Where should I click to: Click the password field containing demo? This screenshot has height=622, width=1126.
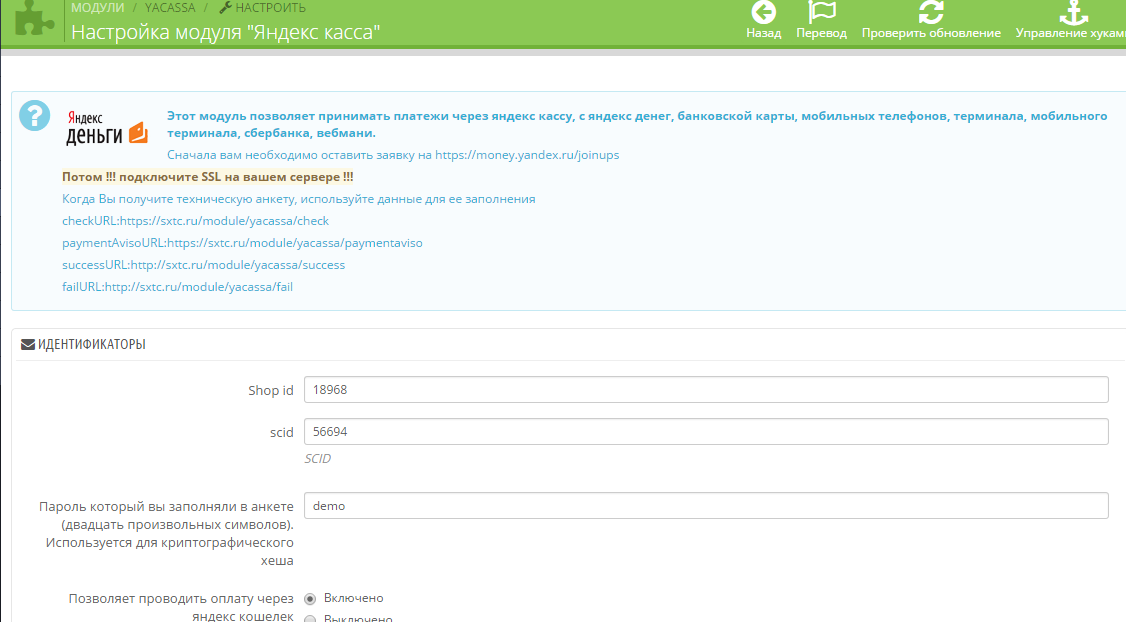pyautogui.click(x=706, y=506)
